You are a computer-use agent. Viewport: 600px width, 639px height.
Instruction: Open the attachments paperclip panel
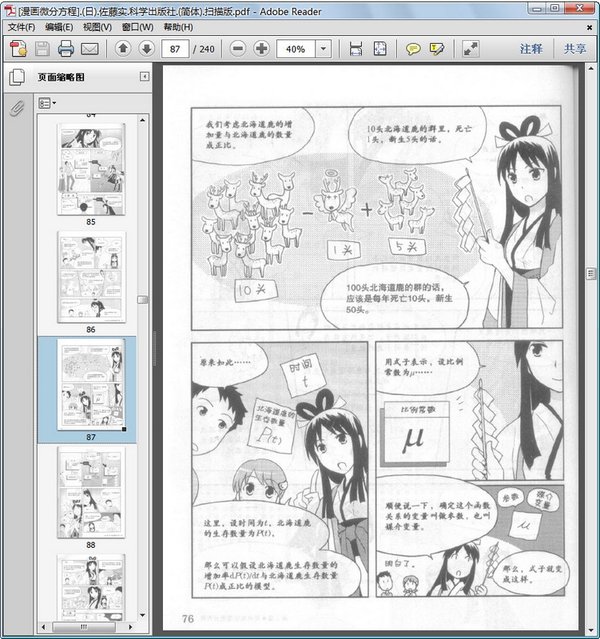click(17, 108)
